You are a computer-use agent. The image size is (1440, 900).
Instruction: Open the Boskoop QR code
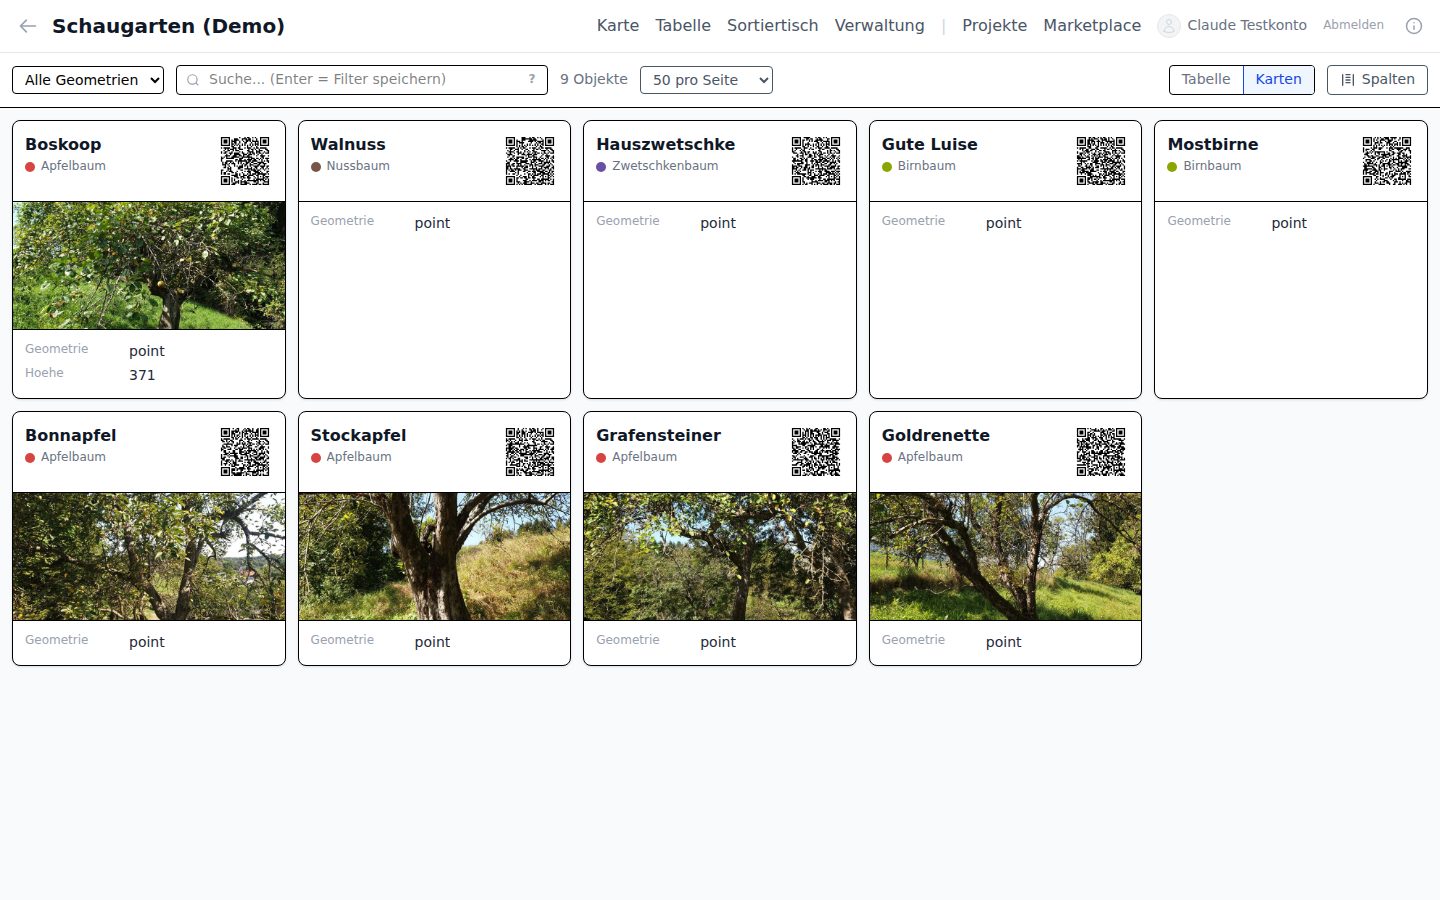pos(245,161)
